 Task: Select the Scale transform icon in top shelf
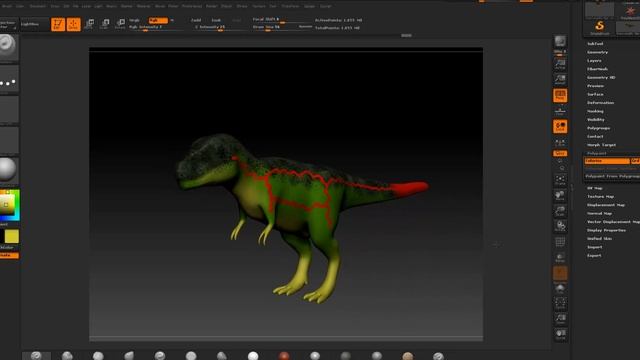pos(104,24)
